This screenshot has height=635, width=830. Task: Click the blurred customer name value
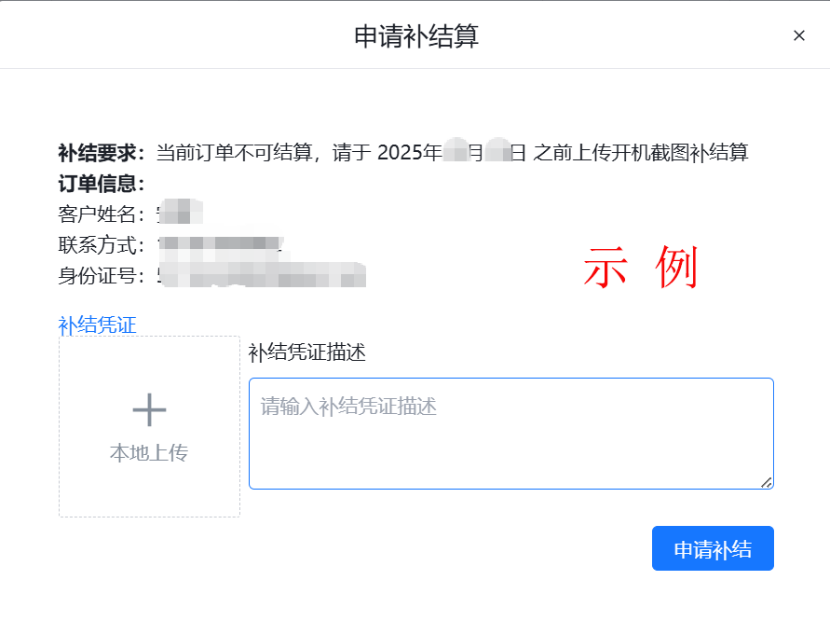(182, 213)
